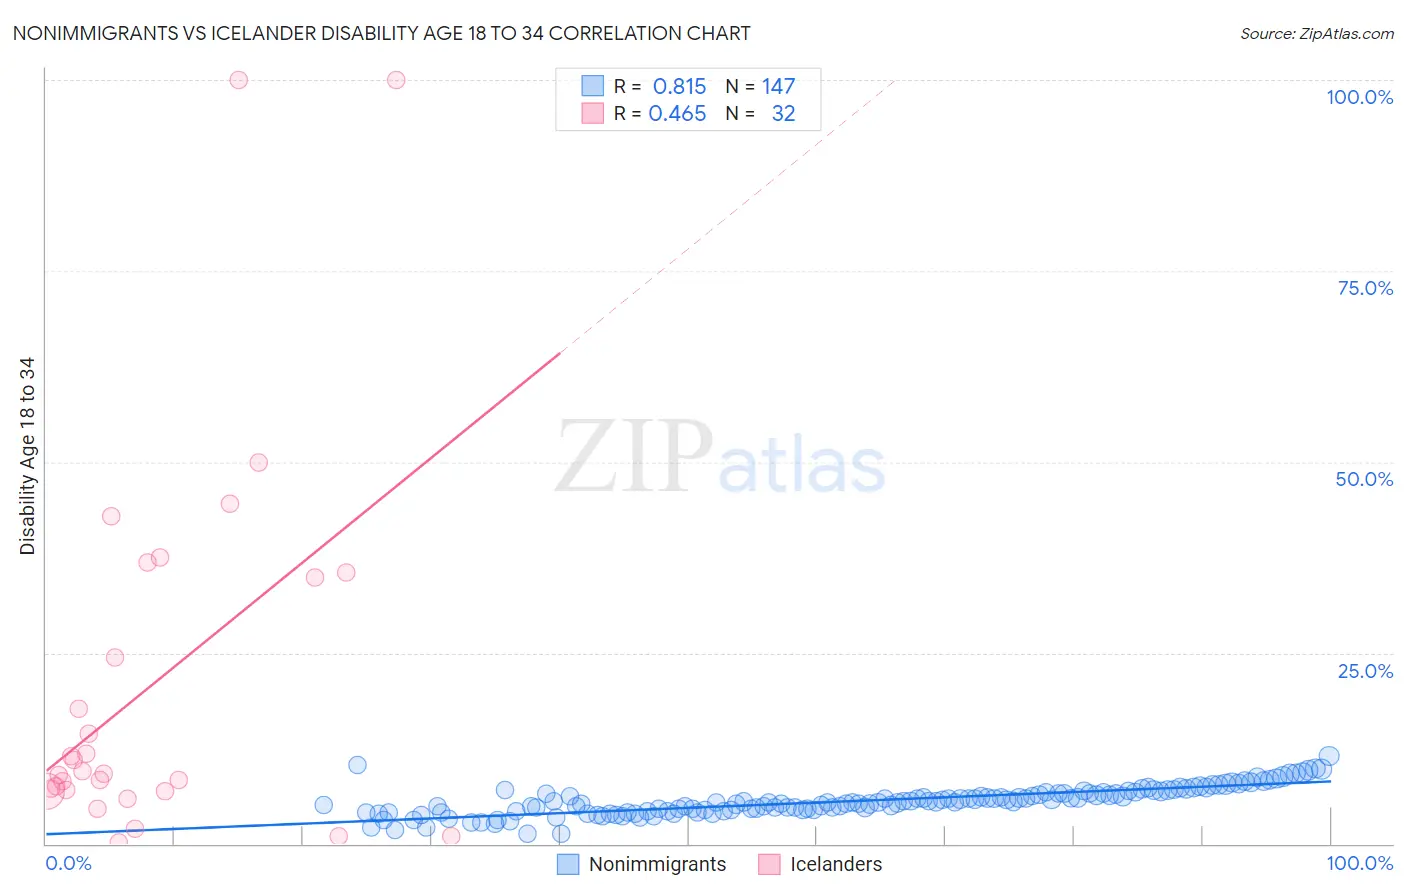Click the N value 147 in legend
1406x892 pixels.
[x=779, y=86]
